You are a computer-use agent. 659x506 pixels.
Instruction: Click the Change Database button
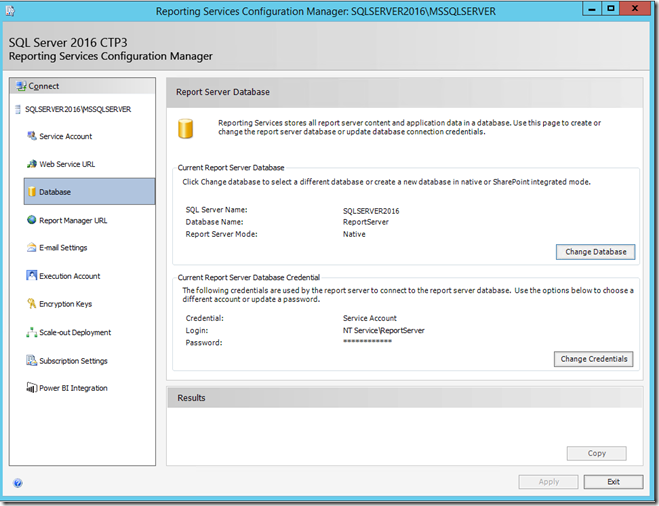(595, 252)
